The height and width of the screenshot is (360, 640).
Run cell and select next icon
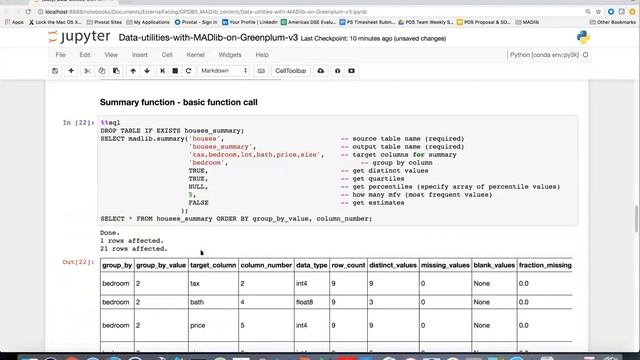tap(162, 71)
